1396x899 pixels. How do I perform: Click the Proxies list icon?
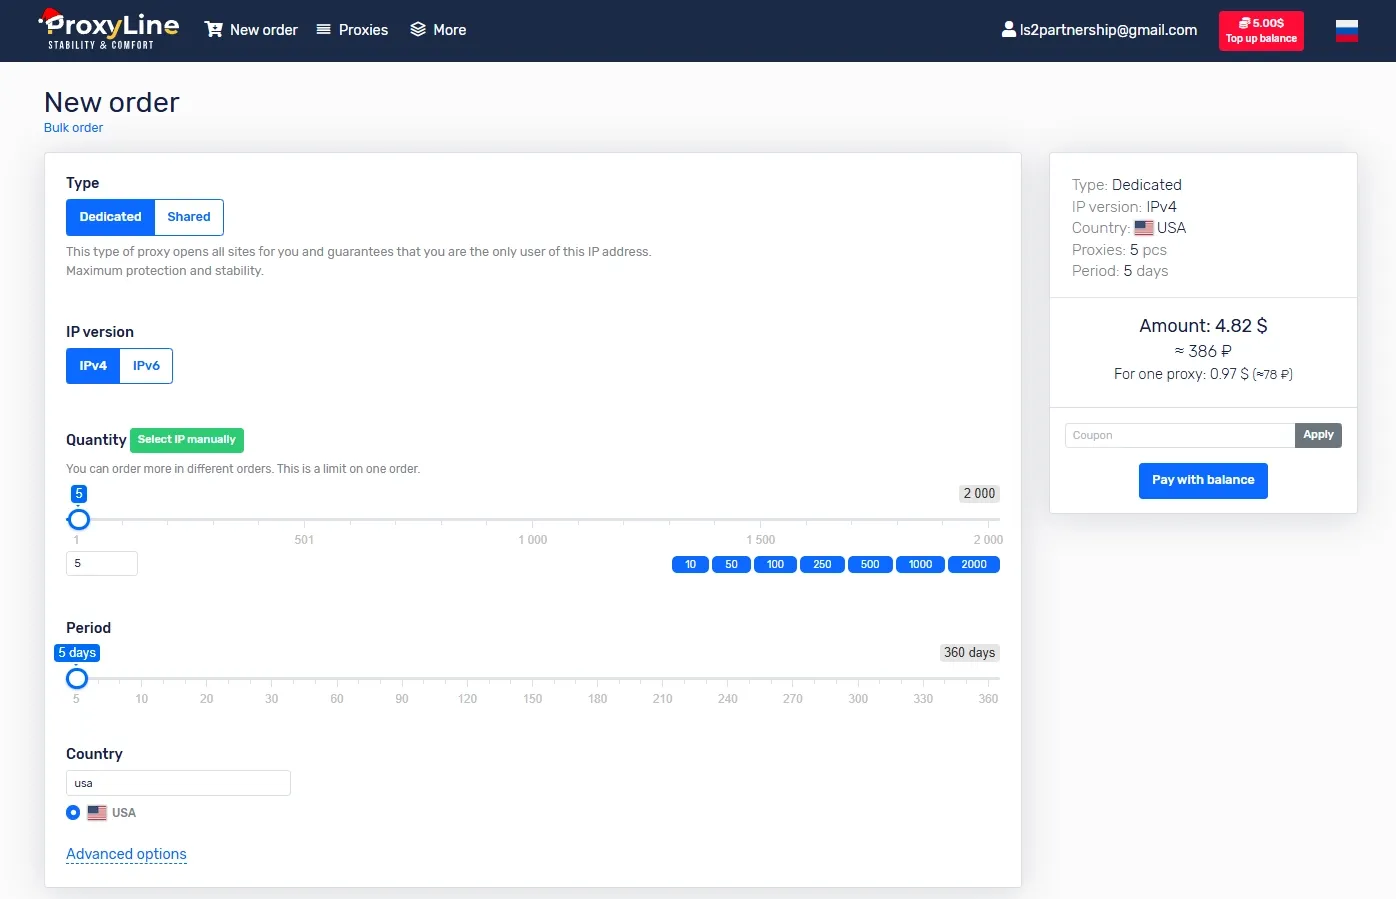pos(323,30)
